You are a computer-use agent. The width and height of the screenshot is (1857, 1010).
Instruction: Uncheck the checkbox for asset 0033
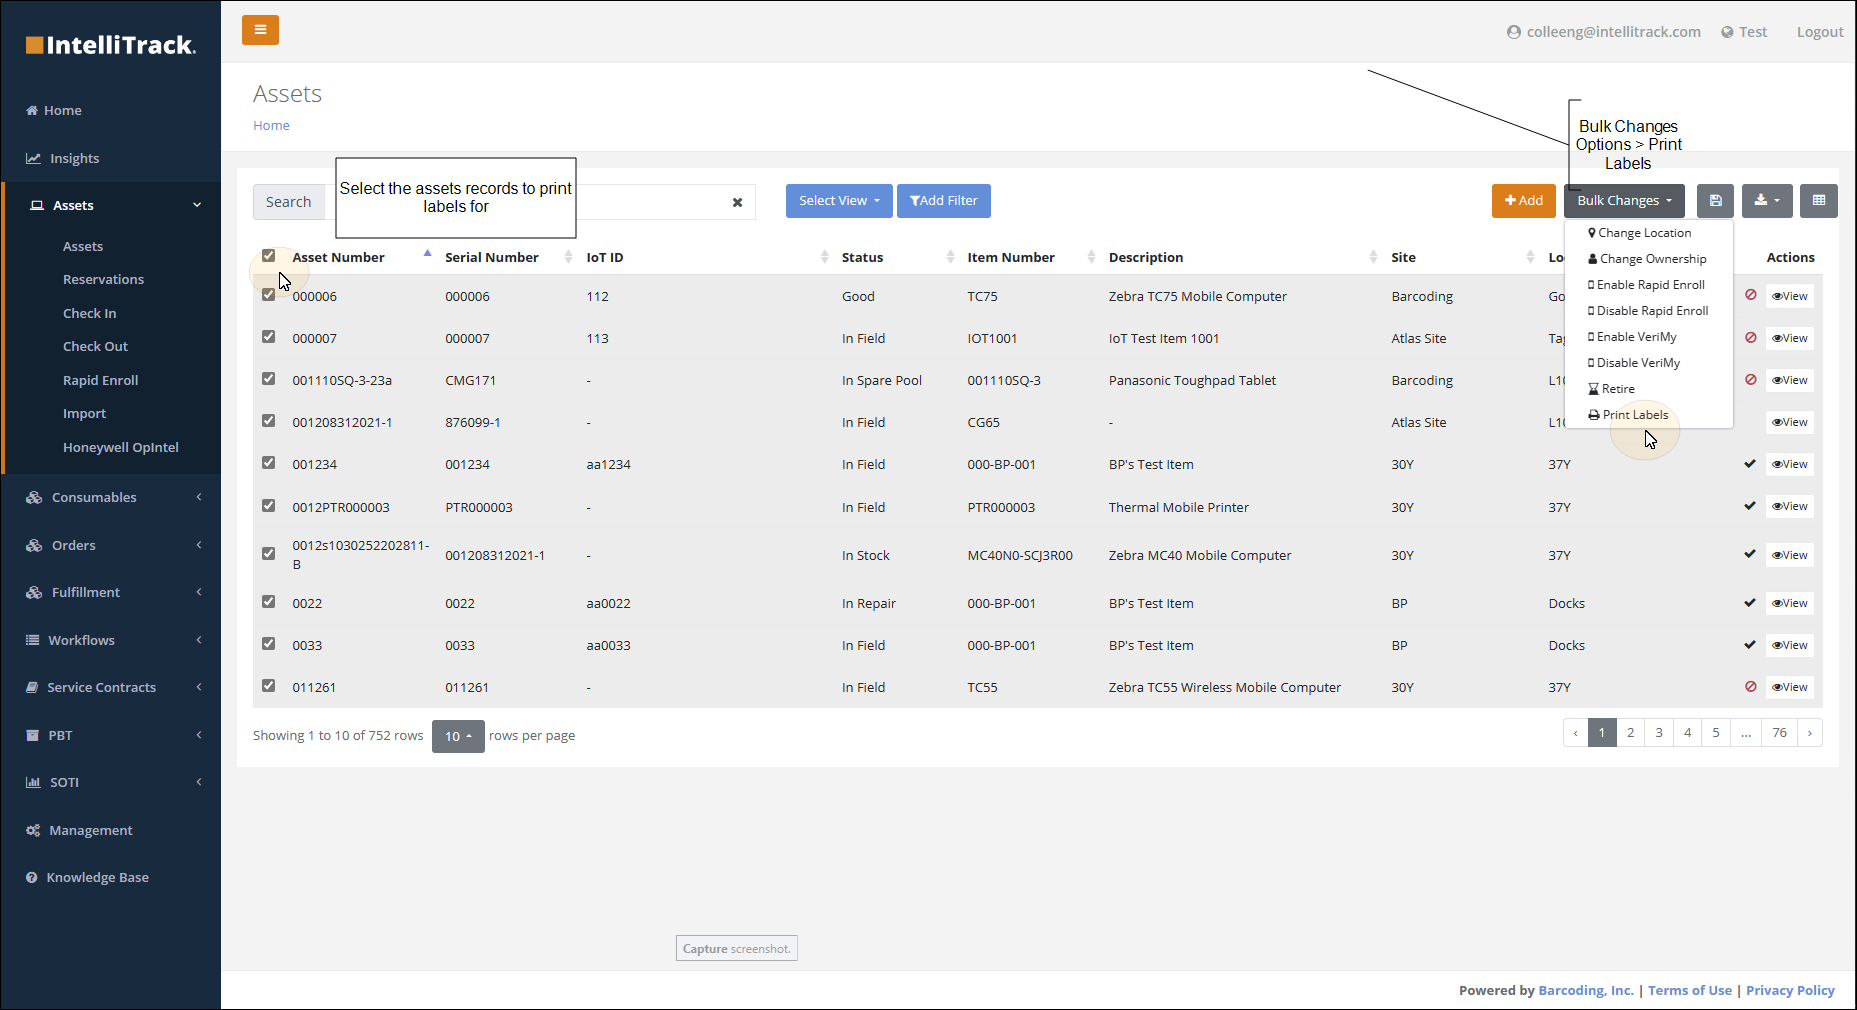268,644
